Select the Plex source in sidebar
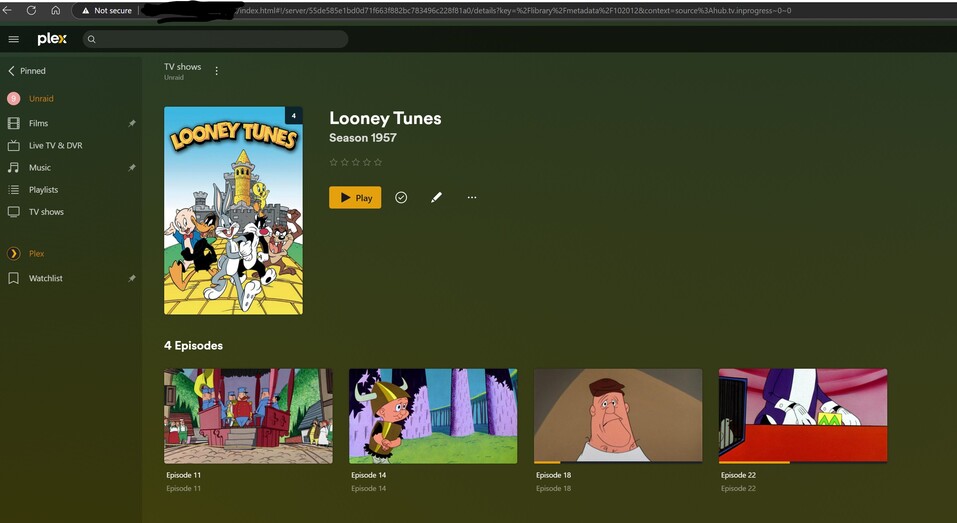This screenshot has height=523, width=957. 37,253
